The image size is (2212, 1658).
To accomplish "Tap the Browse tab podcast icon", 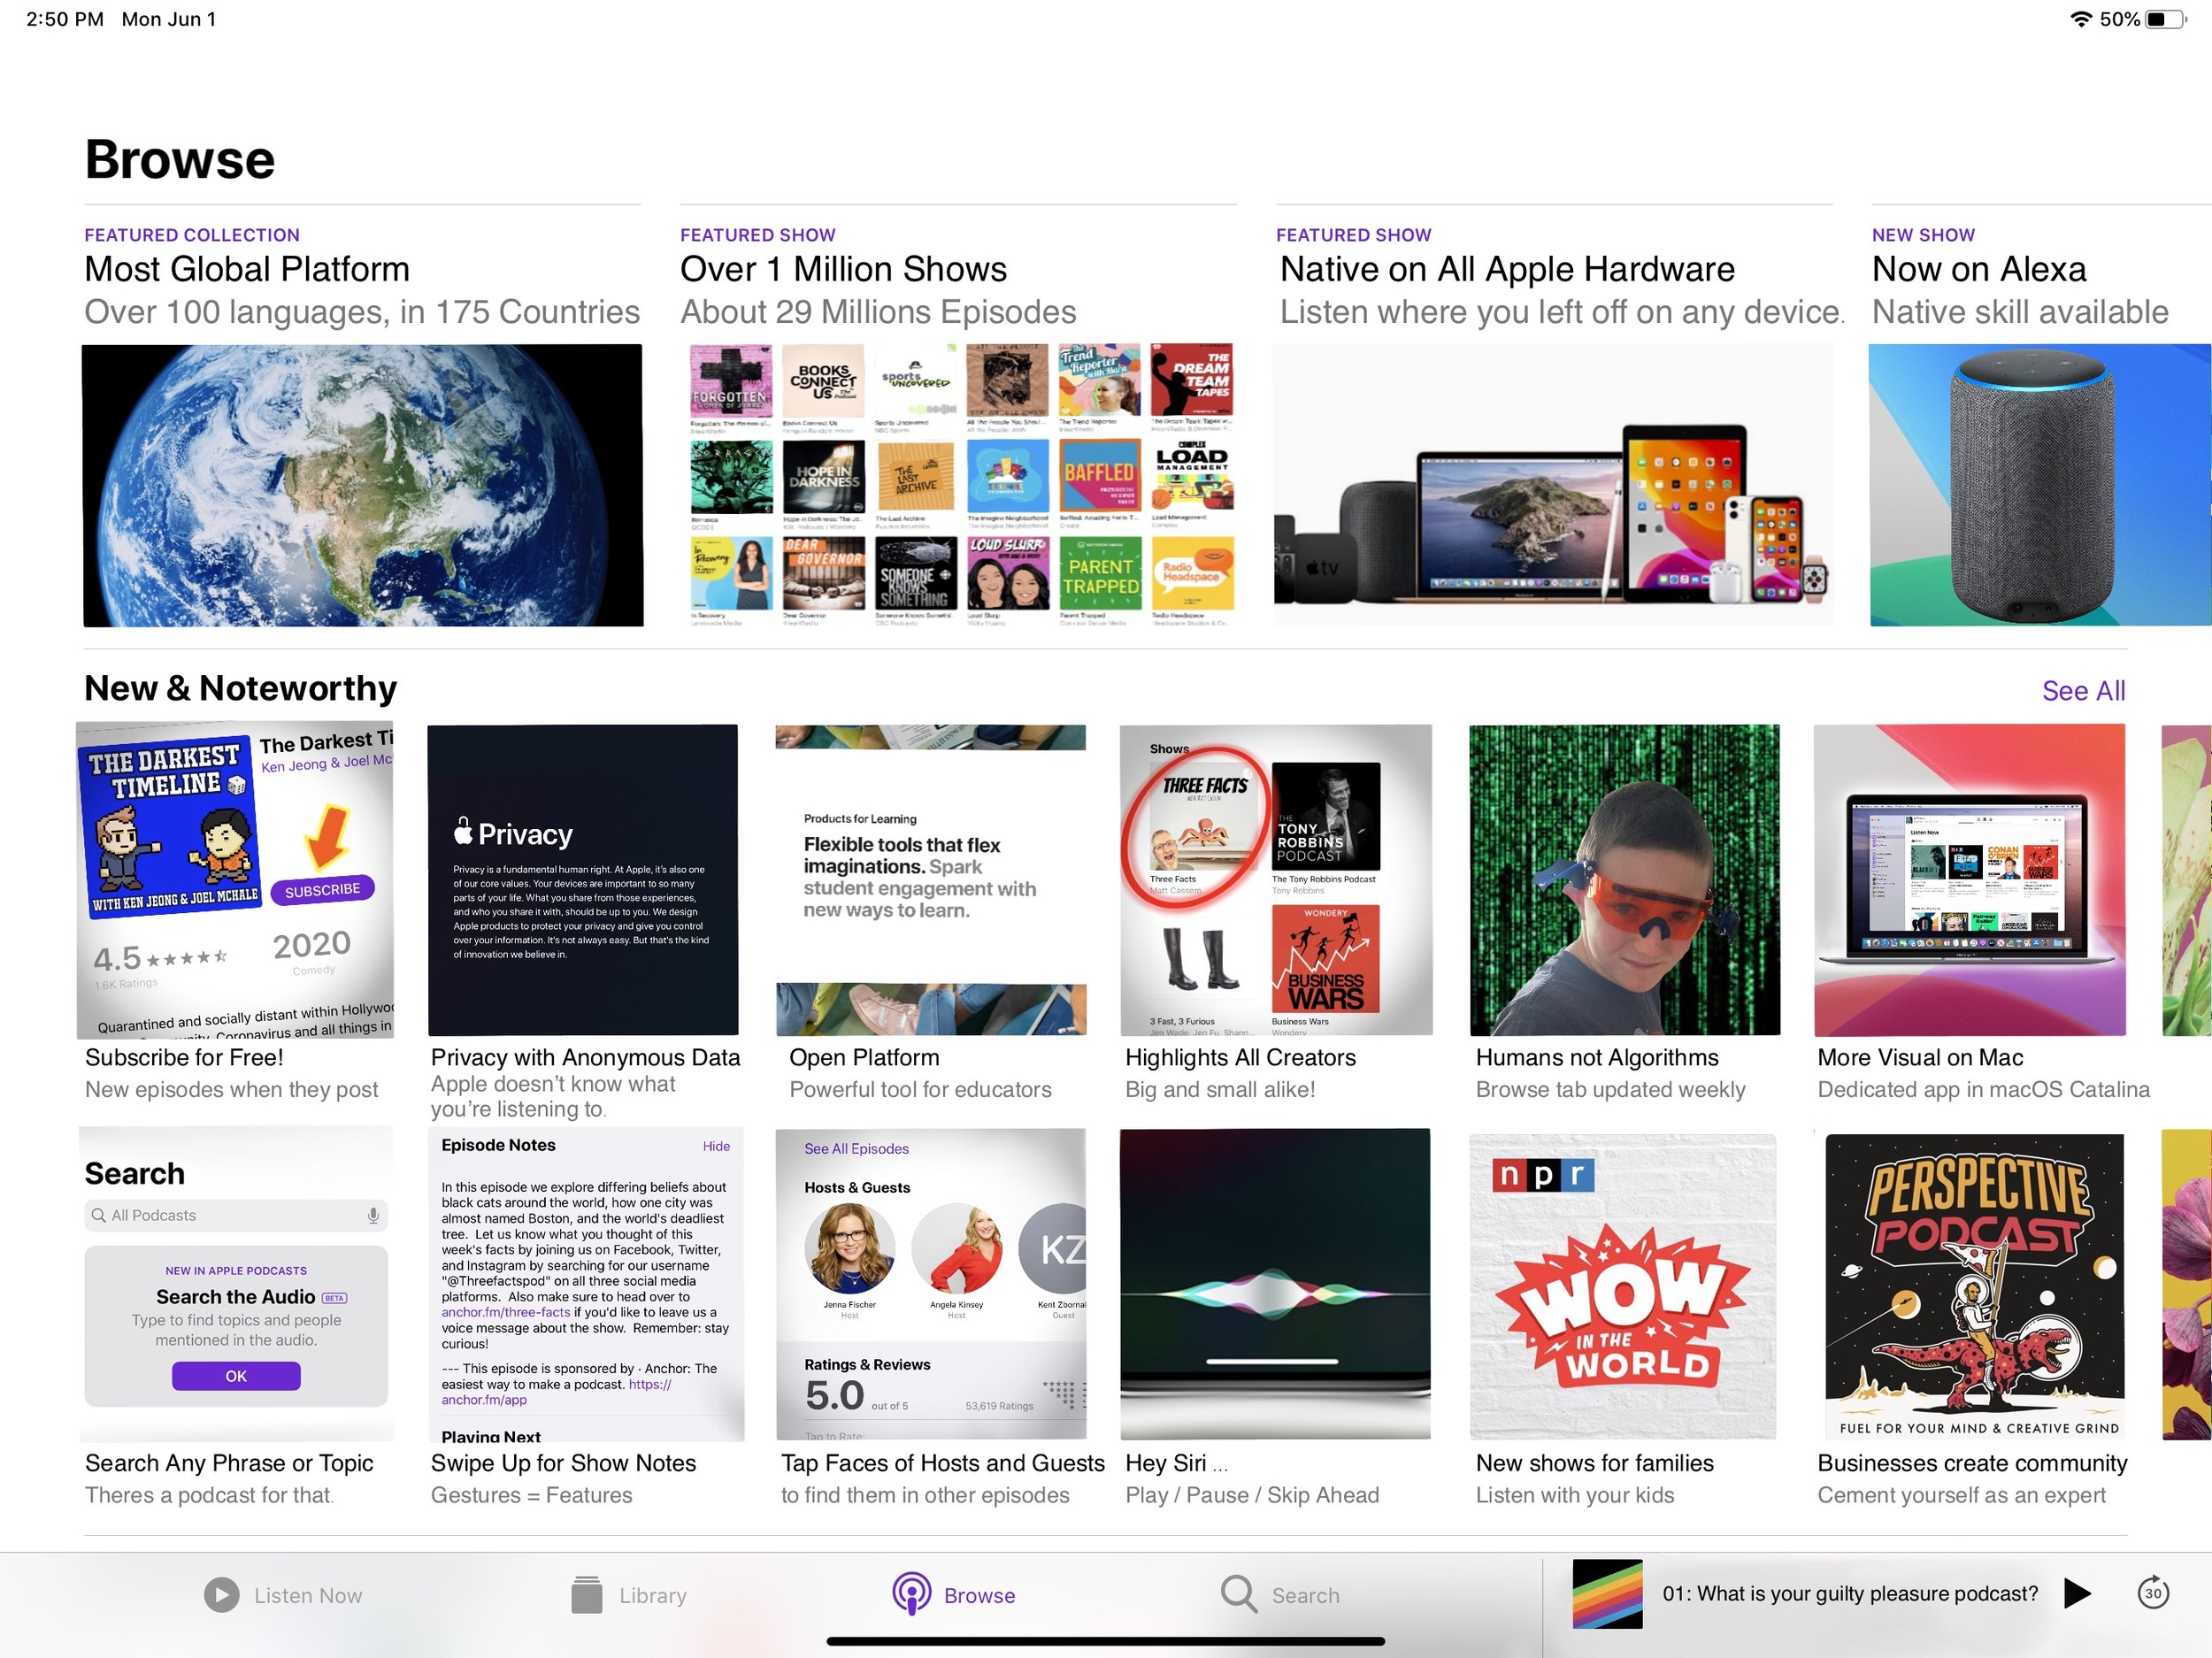I will click(911, 1594).
